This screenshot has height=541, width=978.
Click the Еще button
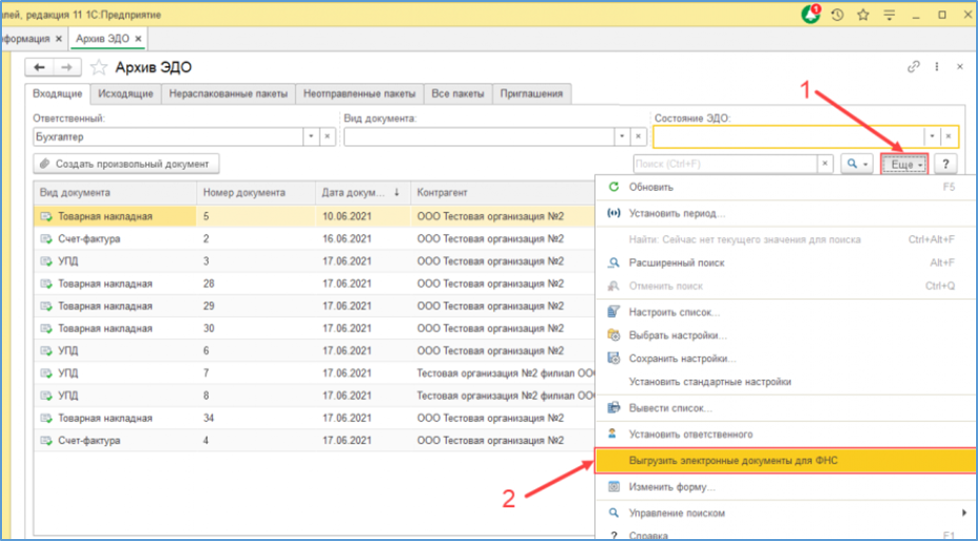click(904, 164)
